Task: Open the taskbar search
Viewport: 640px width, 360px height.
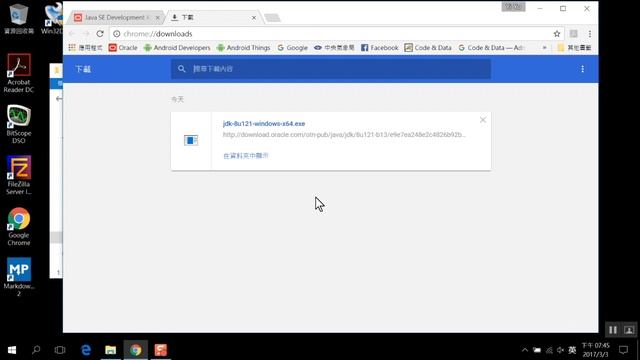Action: point(36,350)
